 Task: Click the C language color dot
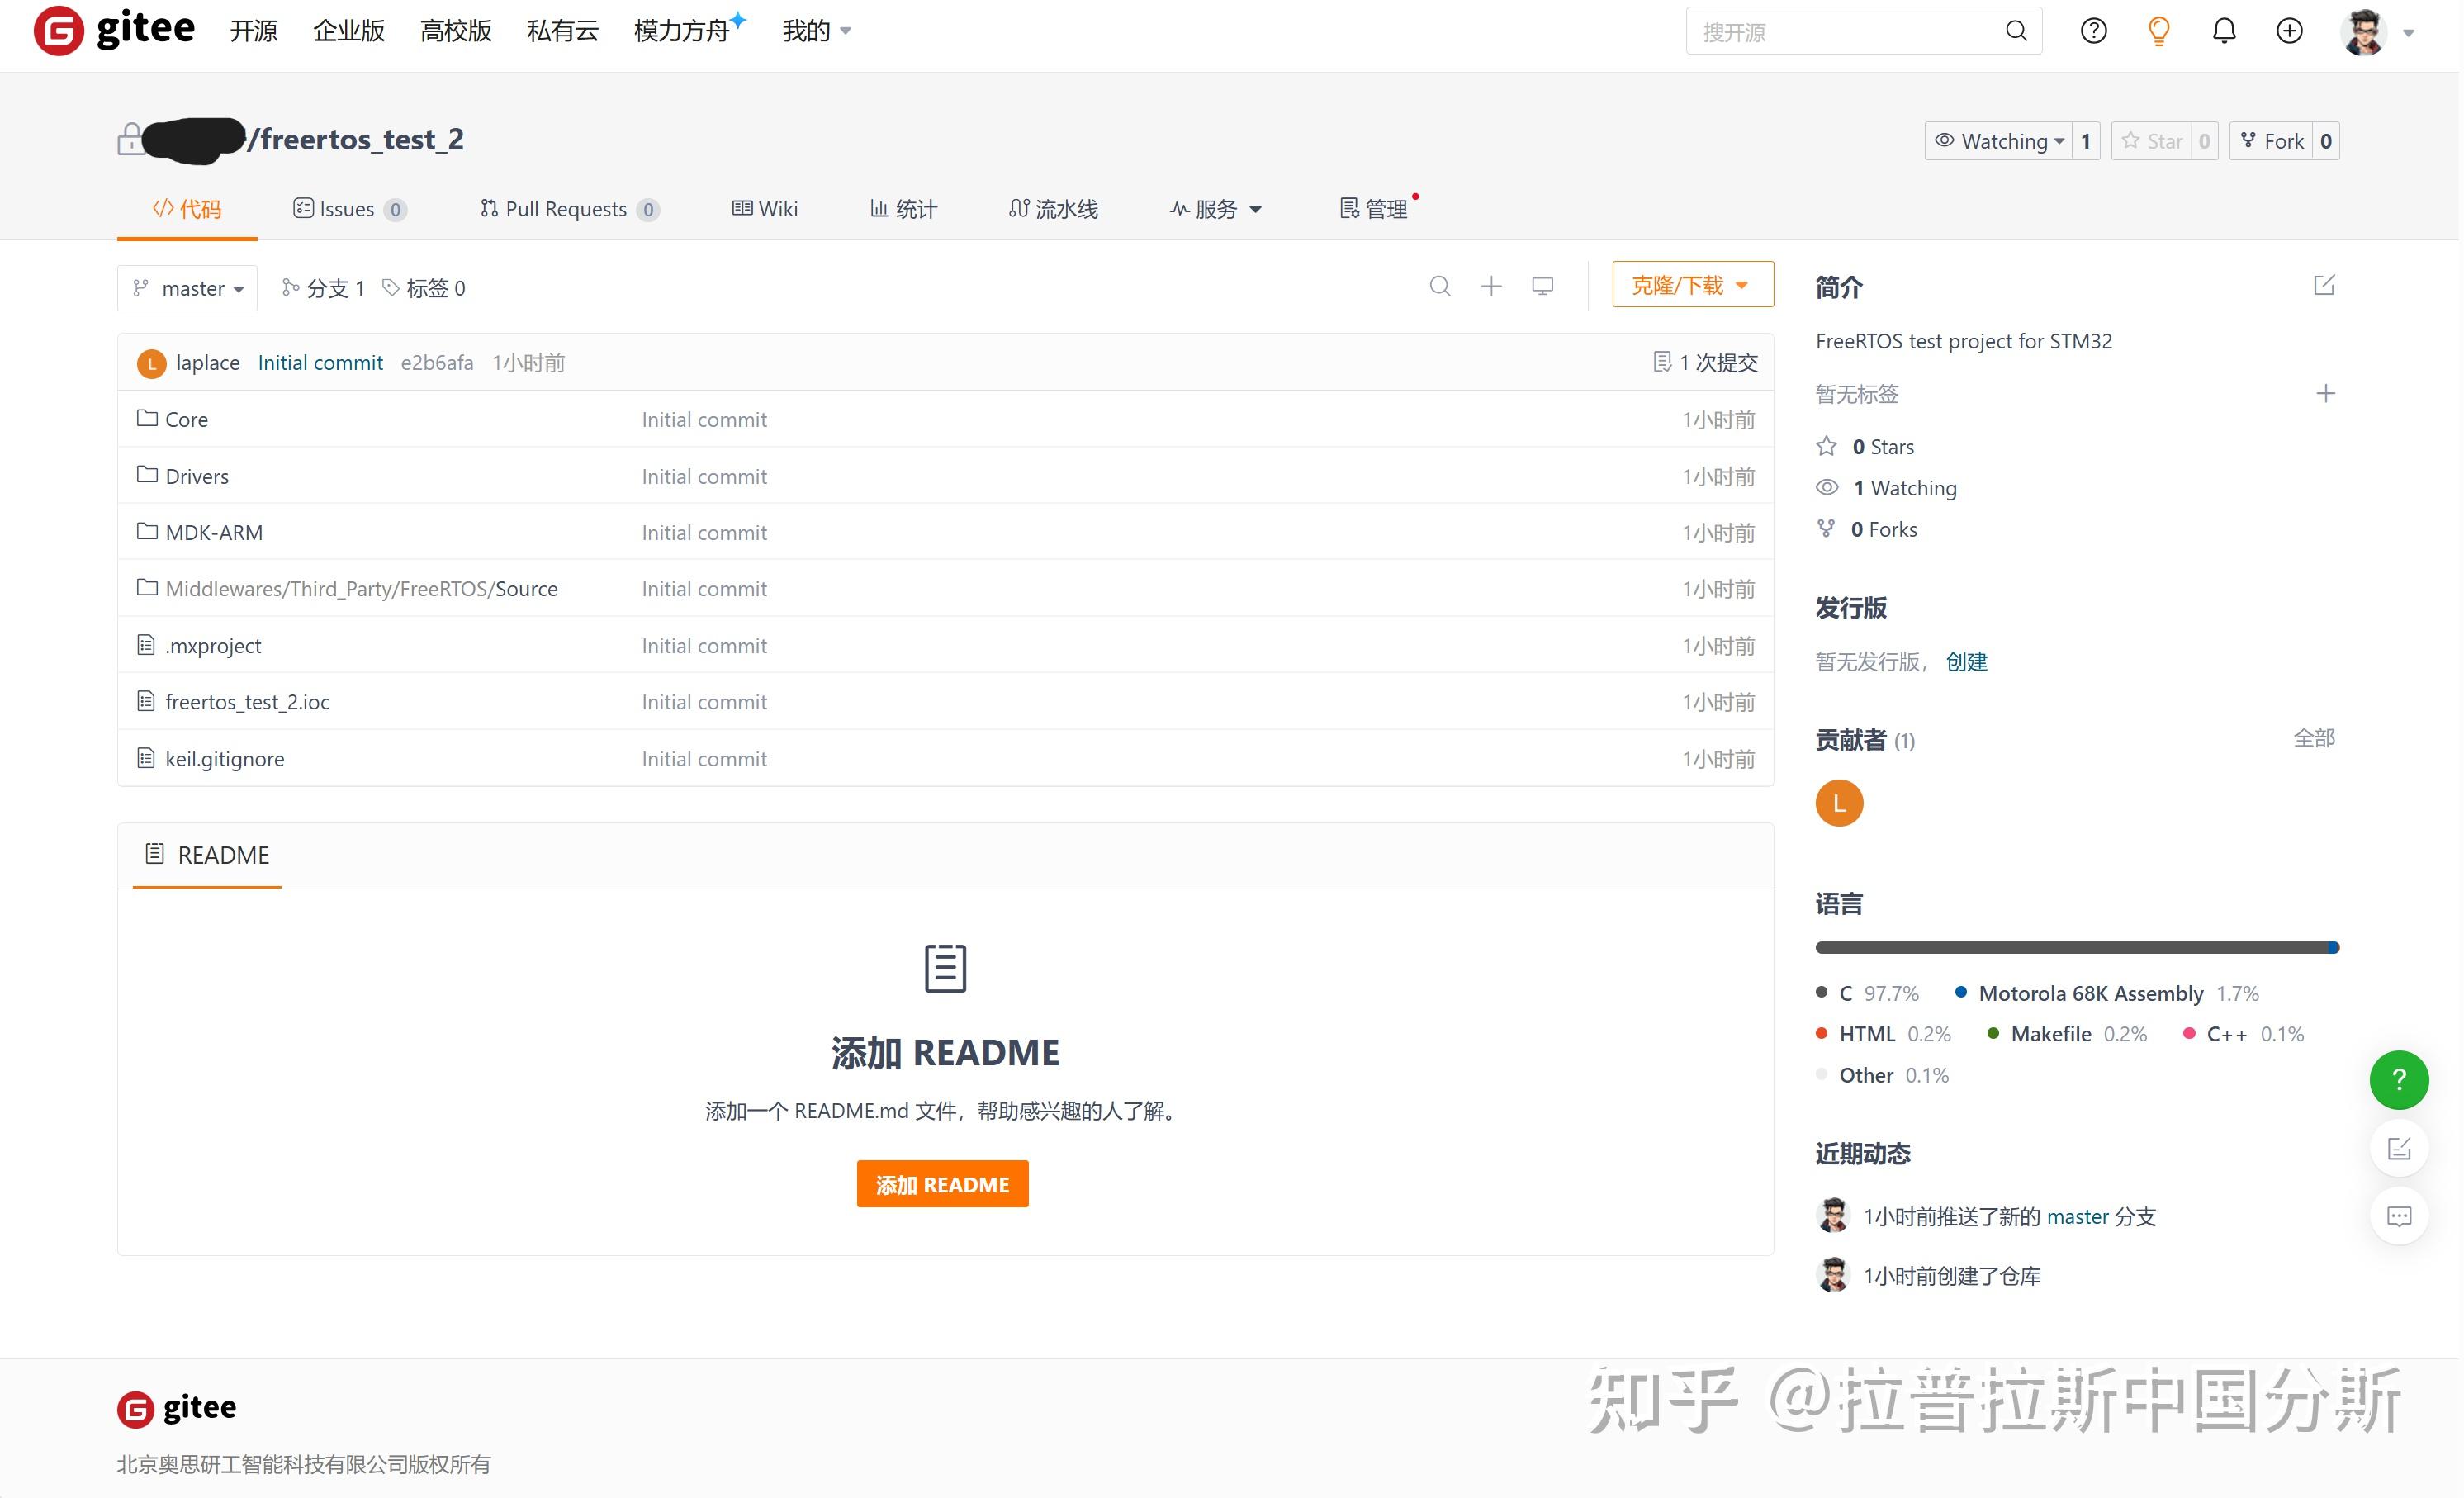click(1822, 992)
